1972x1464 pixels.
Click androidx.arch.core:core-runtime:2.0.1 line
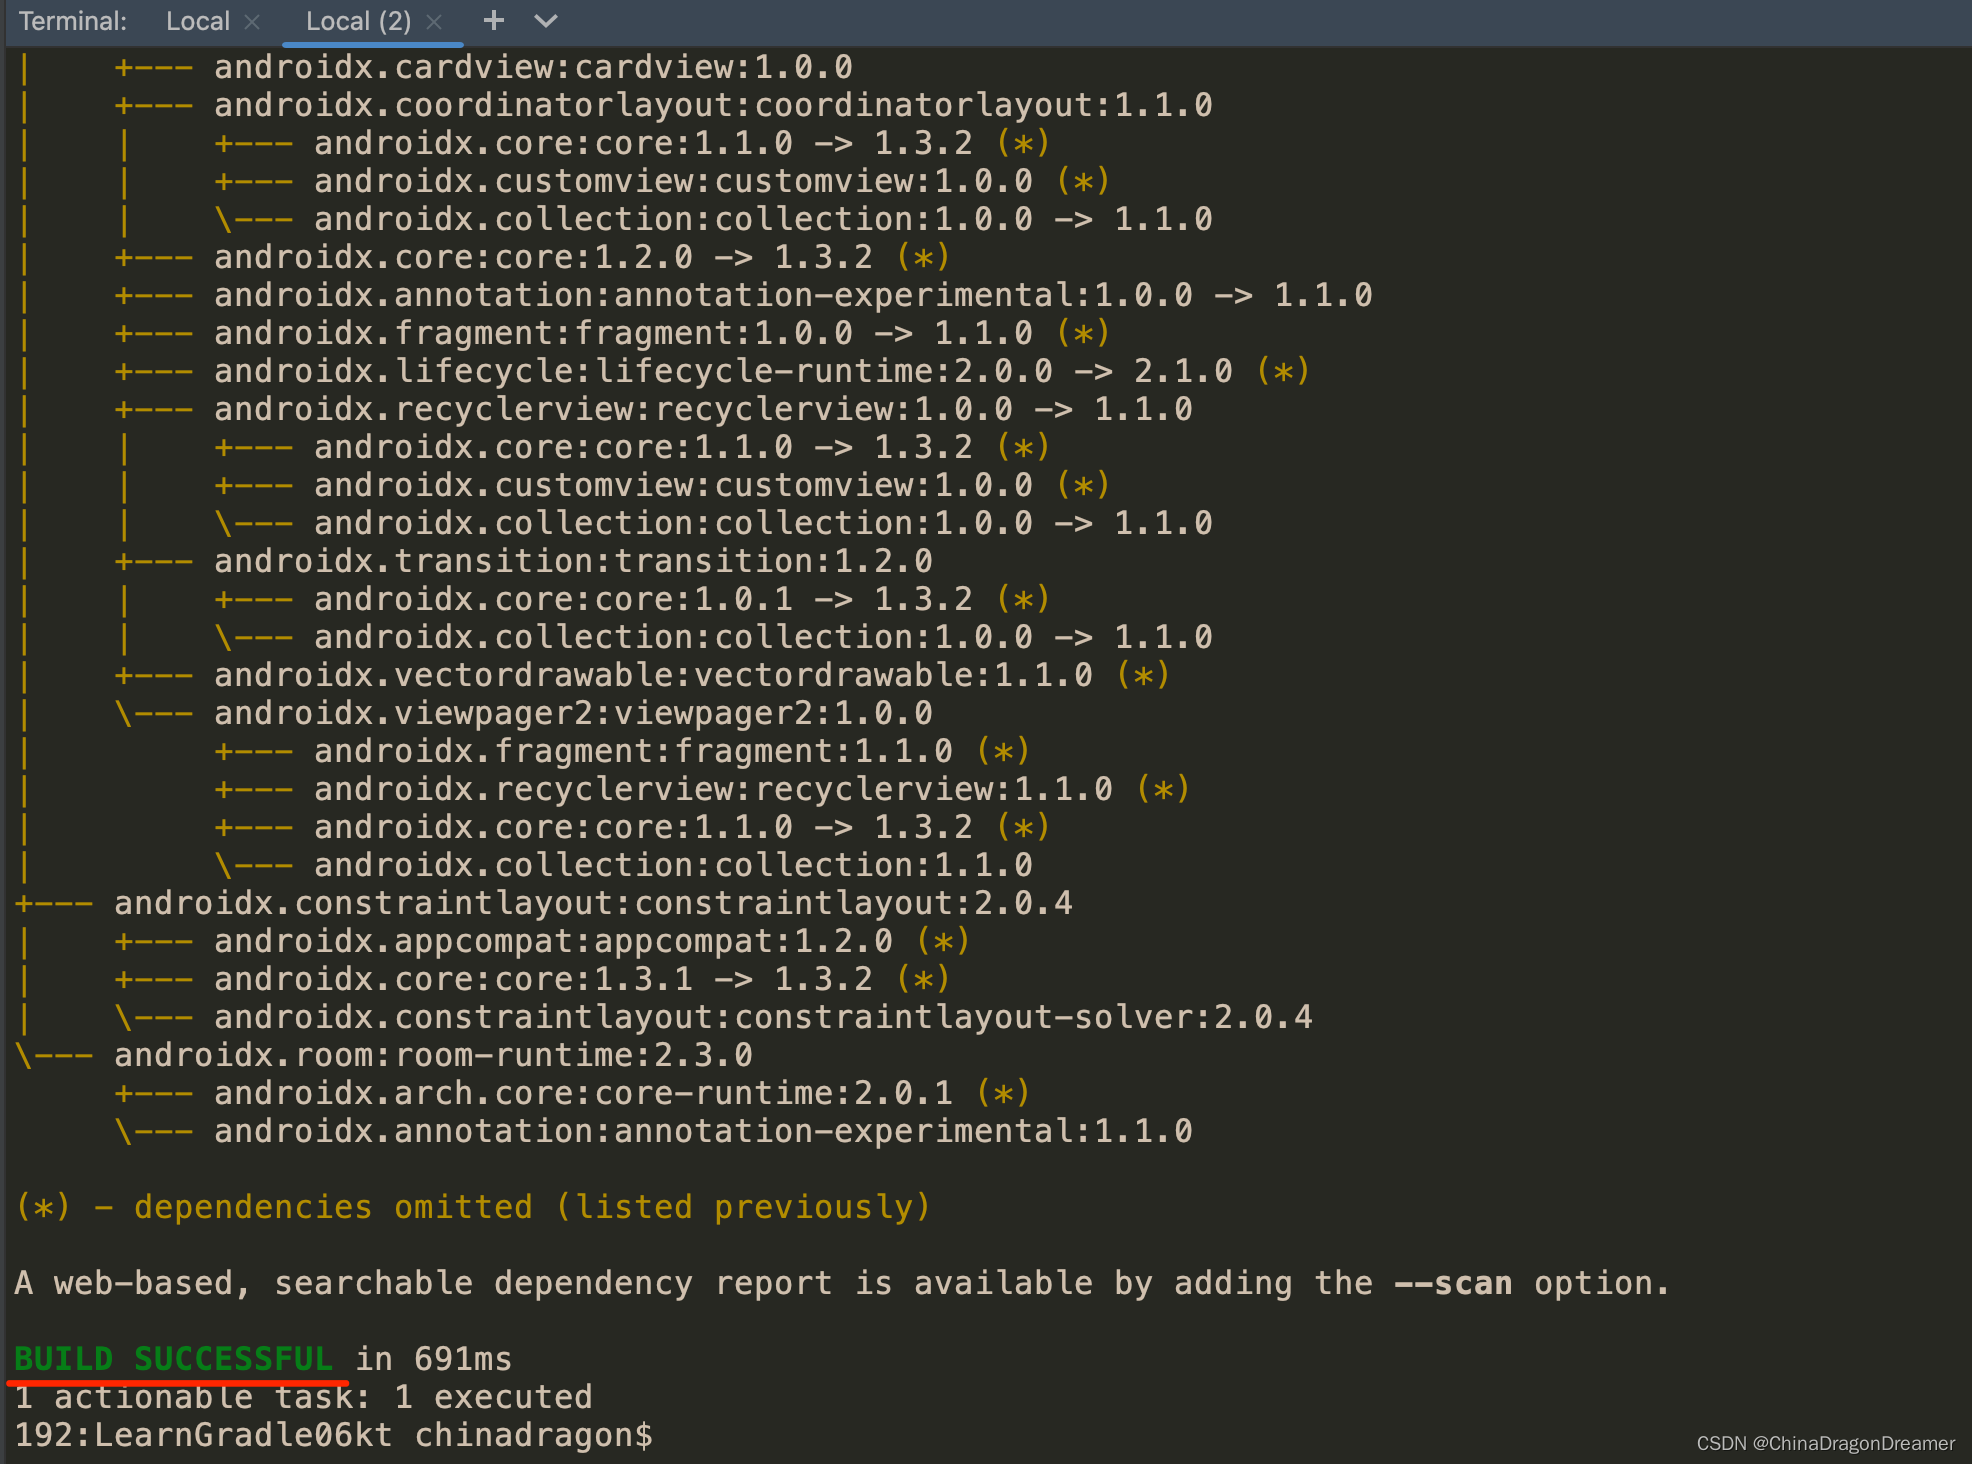click(x=621, y=1093)
